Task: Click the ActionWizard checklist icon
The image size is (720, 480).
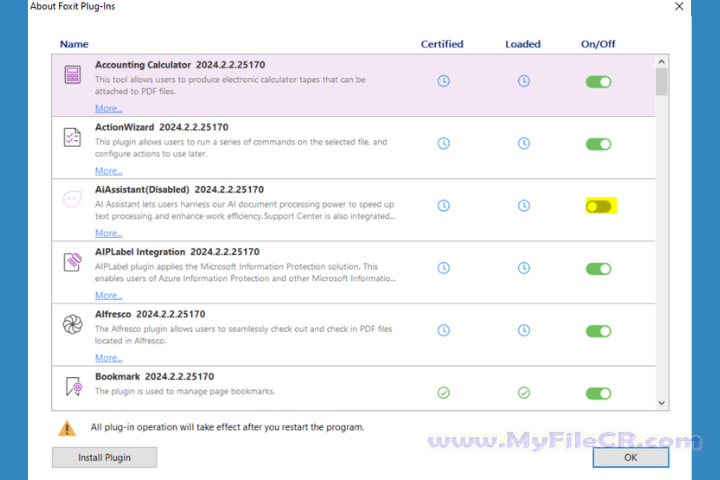Action: (72, 137)
